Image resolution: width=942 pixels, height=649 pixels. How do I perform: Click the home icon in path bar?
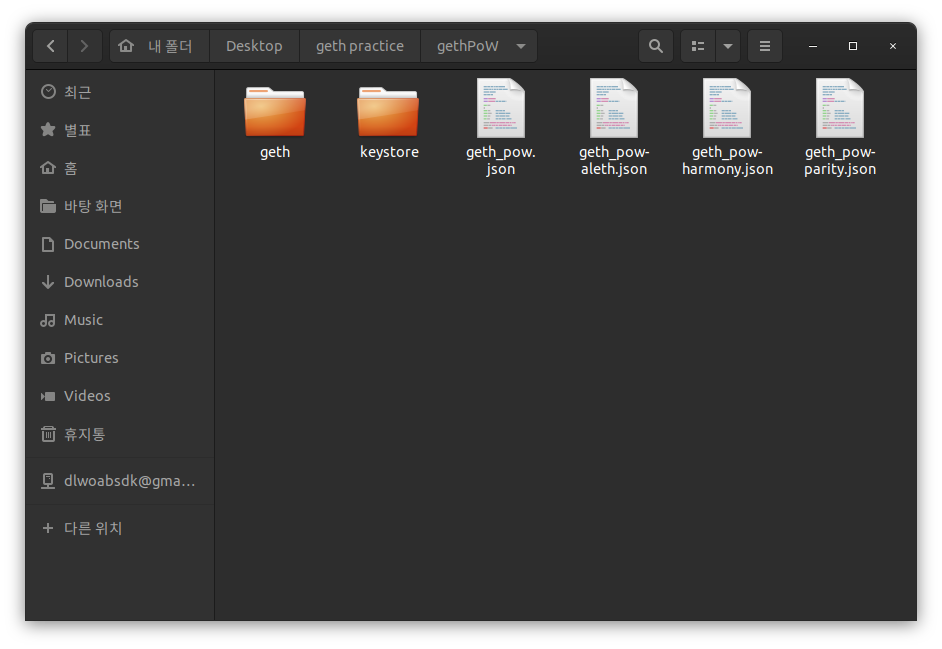point(126,46)
